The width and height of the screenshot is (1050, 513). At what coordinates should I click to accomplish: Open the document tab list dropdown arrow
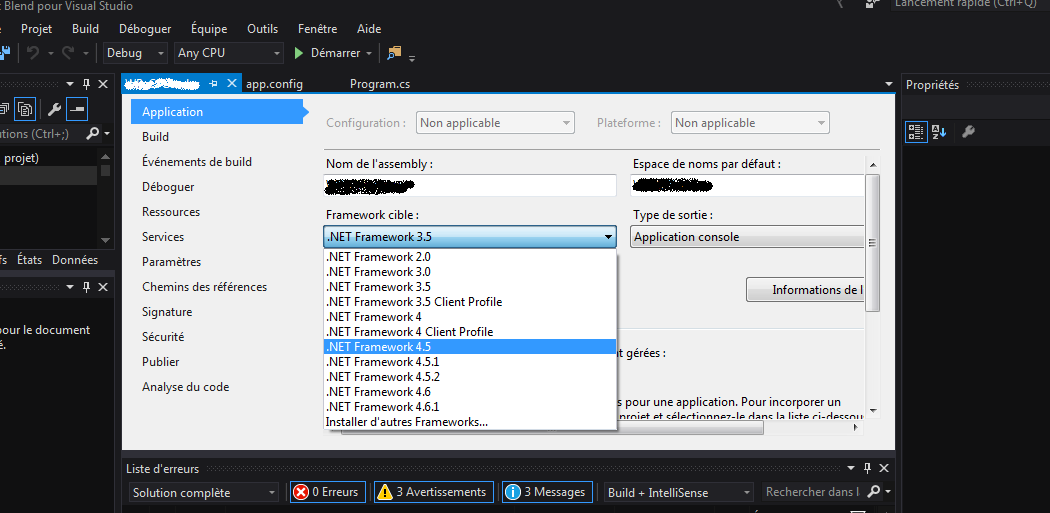pos(889,84)
